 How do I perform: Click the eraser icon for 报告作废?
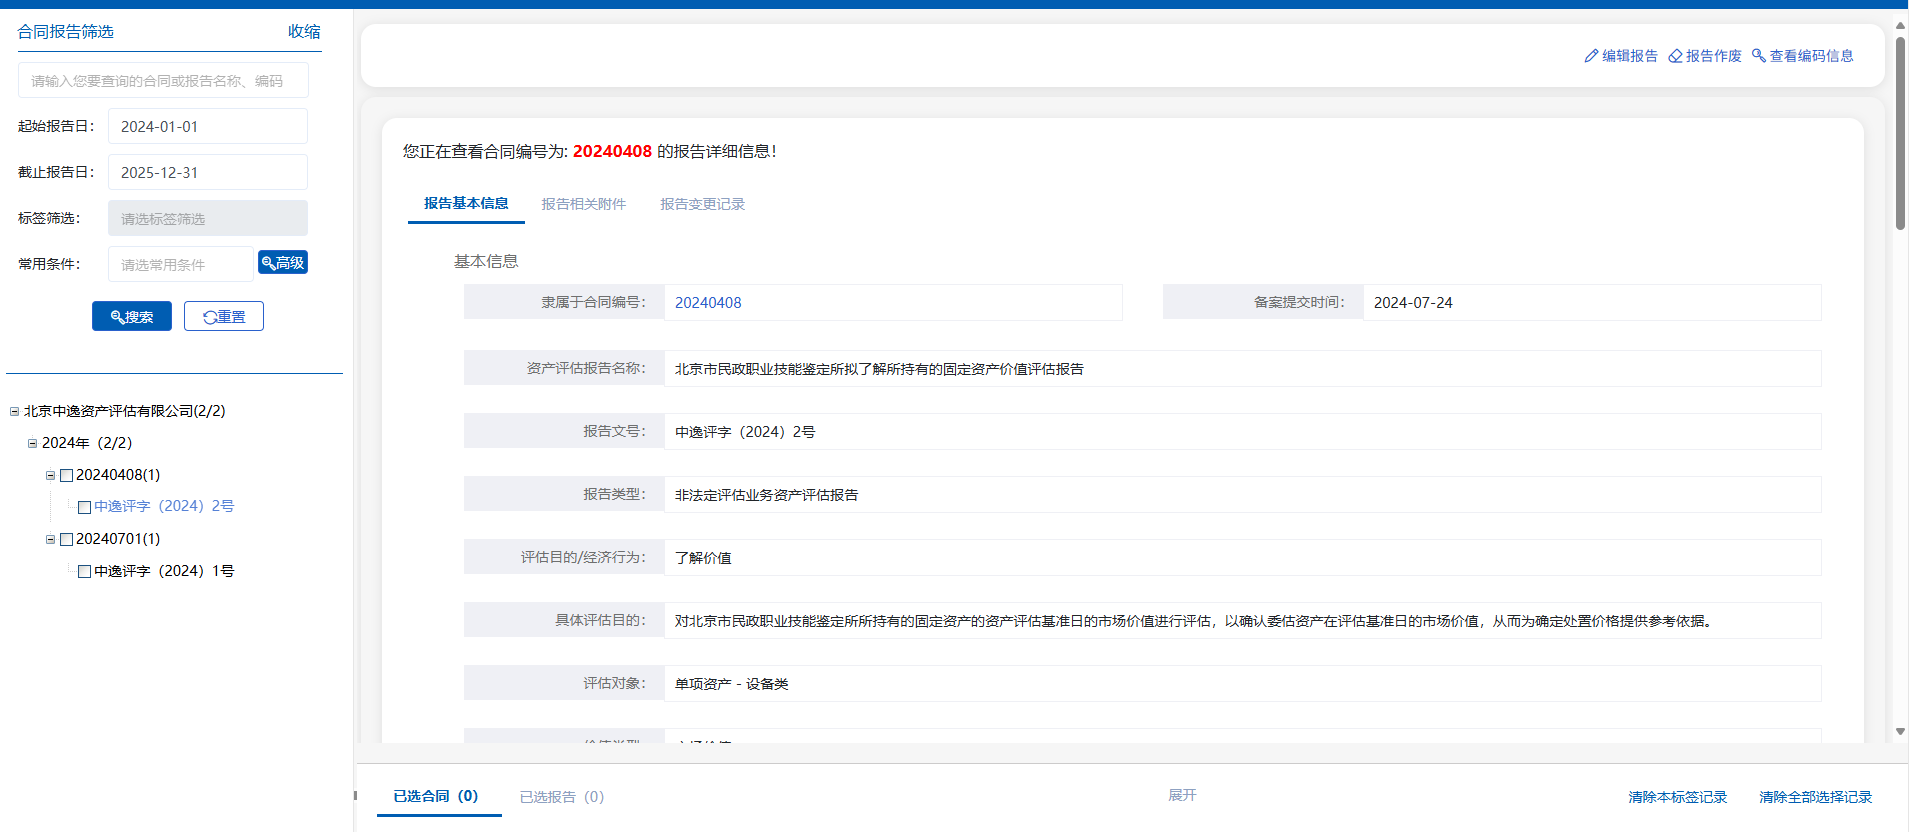tap(1675, 56)
